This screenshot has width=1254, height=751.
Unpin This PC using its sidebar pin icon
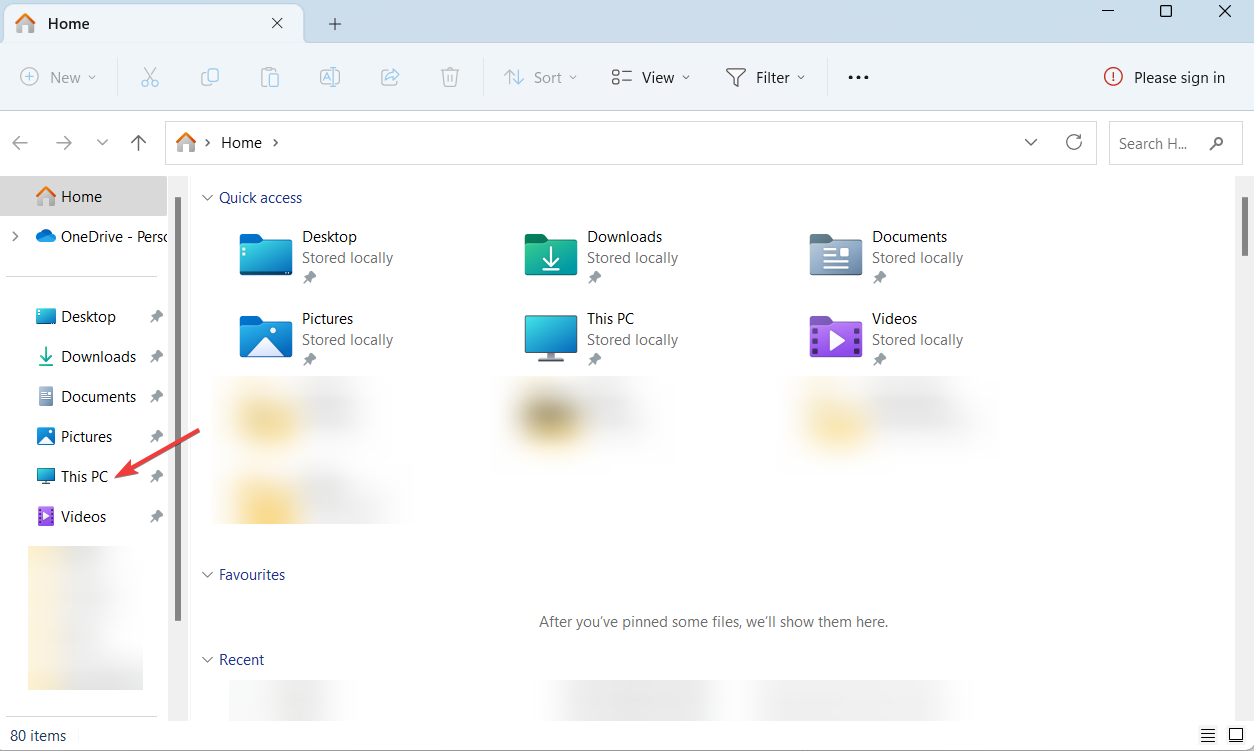click(156, 476)
